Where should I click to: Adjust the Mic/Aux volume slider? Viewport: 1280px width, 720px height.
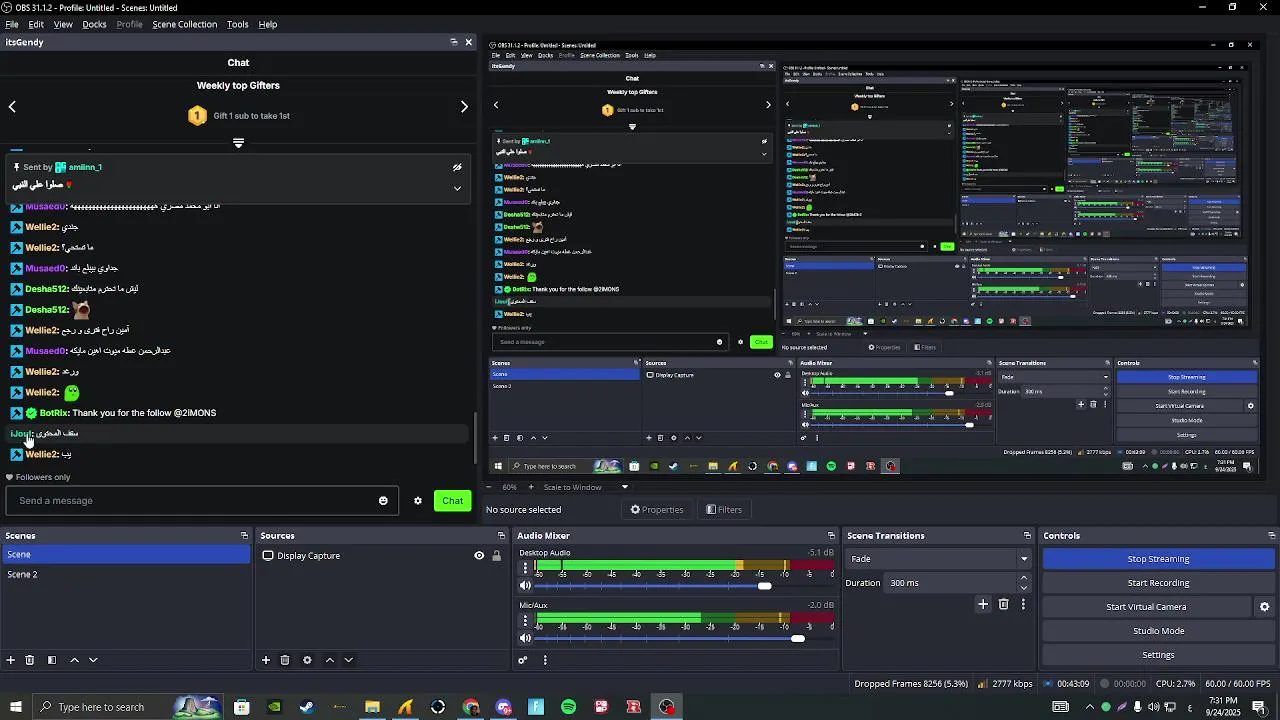pyautogui.click(x=797, y=638)
